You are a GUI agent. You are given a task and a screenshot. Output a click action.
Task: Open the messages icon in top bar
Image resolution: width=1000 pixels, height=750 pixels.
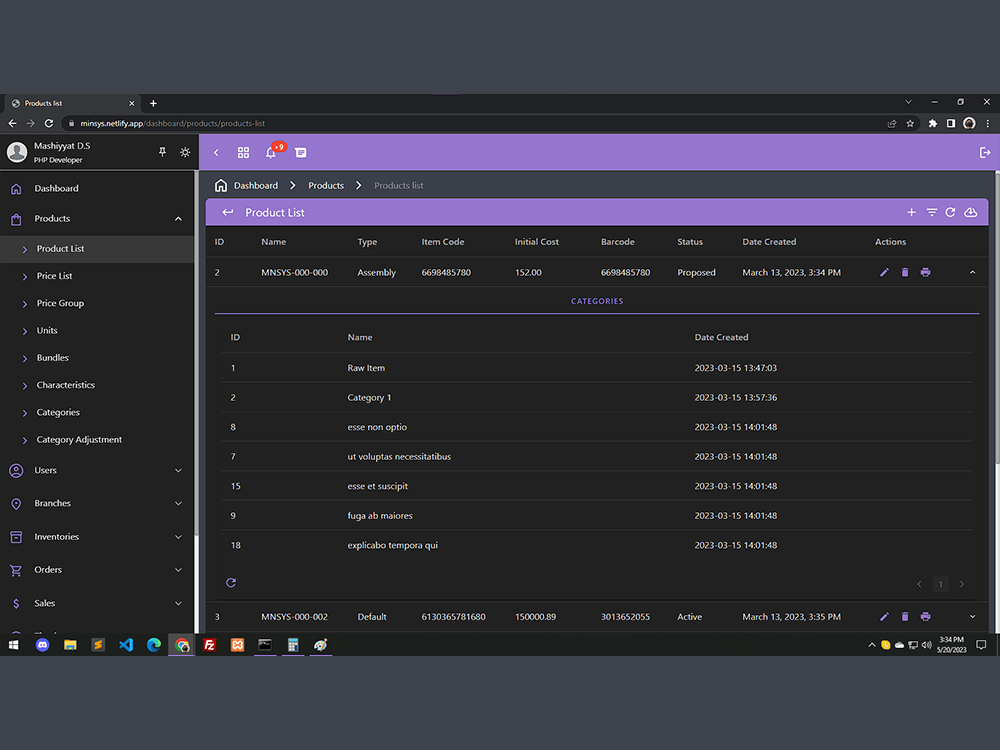[300, 152]
